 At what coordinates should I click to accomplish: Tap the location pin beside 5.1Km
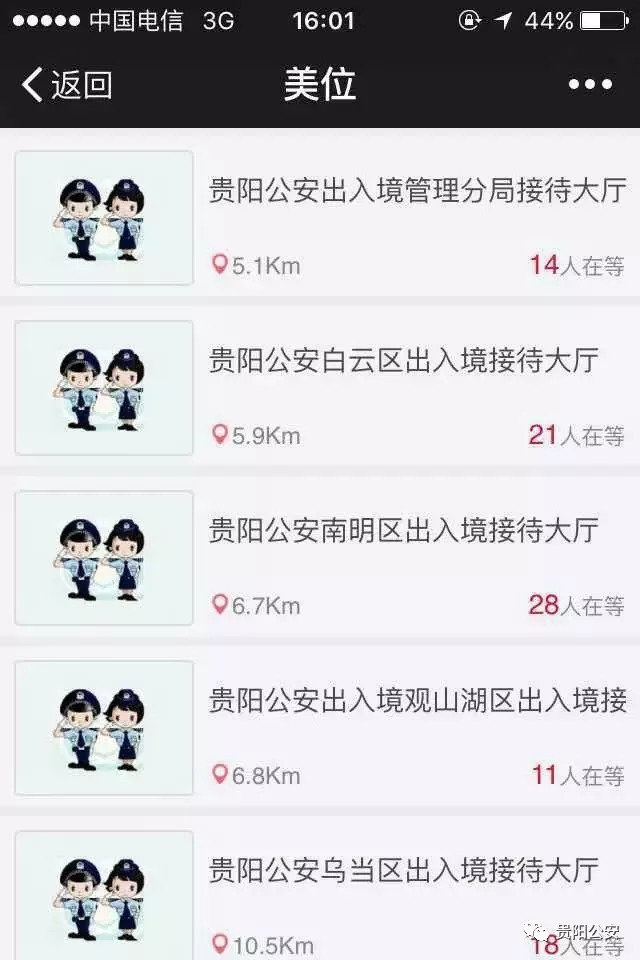(x=219, y=265)
